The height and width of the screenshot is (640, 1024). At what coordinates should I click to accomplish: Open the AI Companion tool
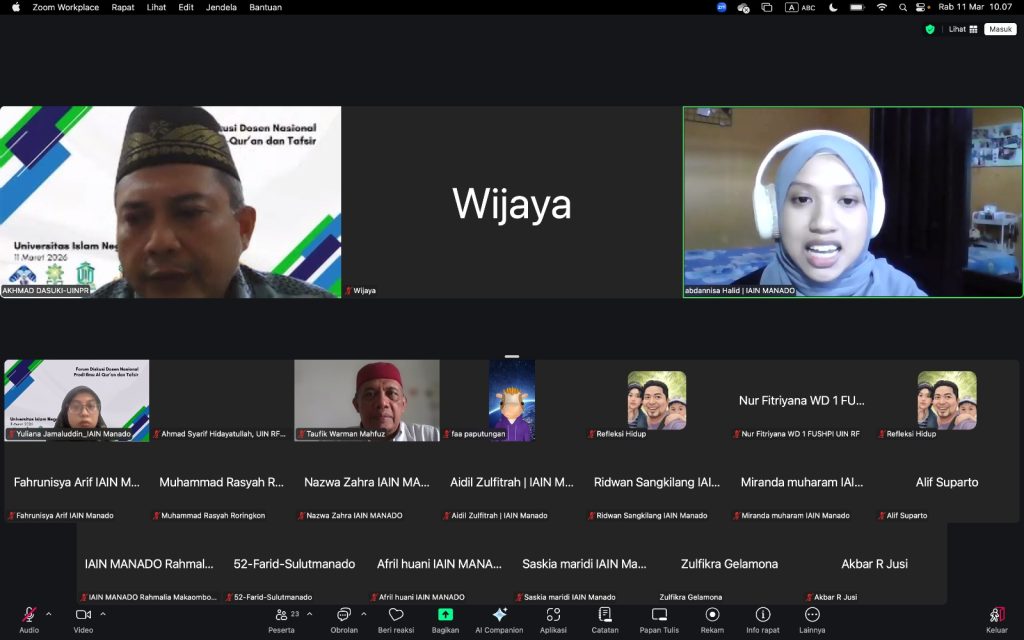pyautogui.click(x=499, y=615)
